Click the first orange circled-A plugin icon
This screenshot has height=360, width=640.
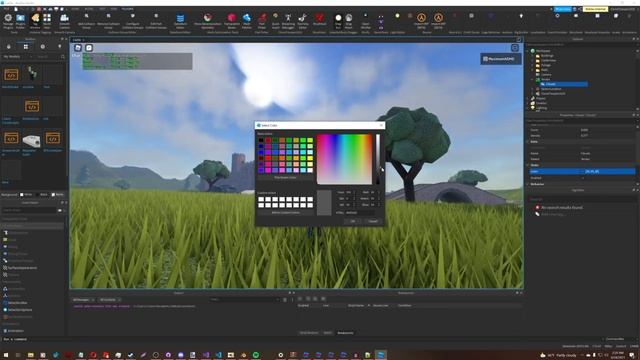[x=421, y=19]
